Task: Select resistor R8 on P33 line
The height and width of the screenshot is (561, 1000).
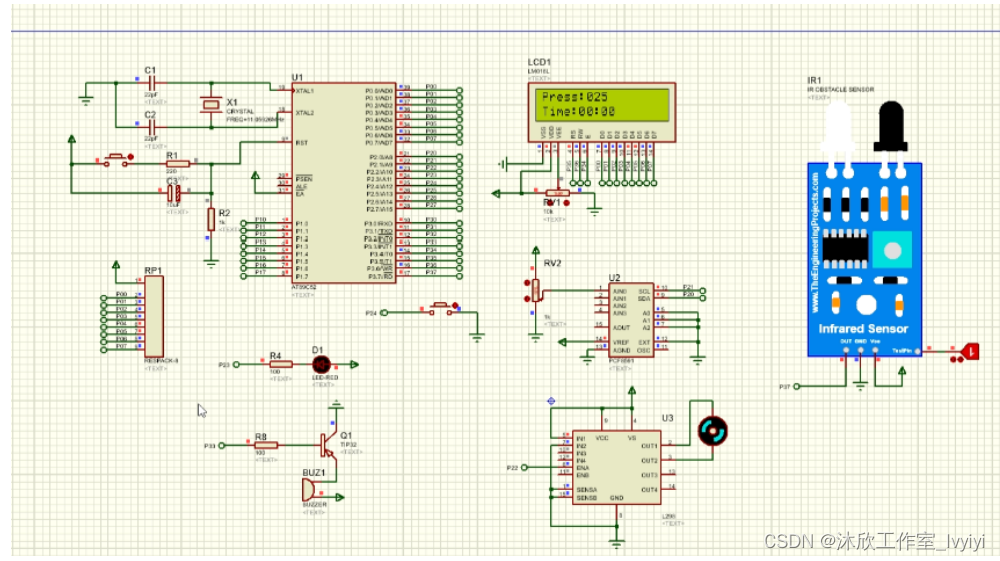Action: [x=265, y=445]
